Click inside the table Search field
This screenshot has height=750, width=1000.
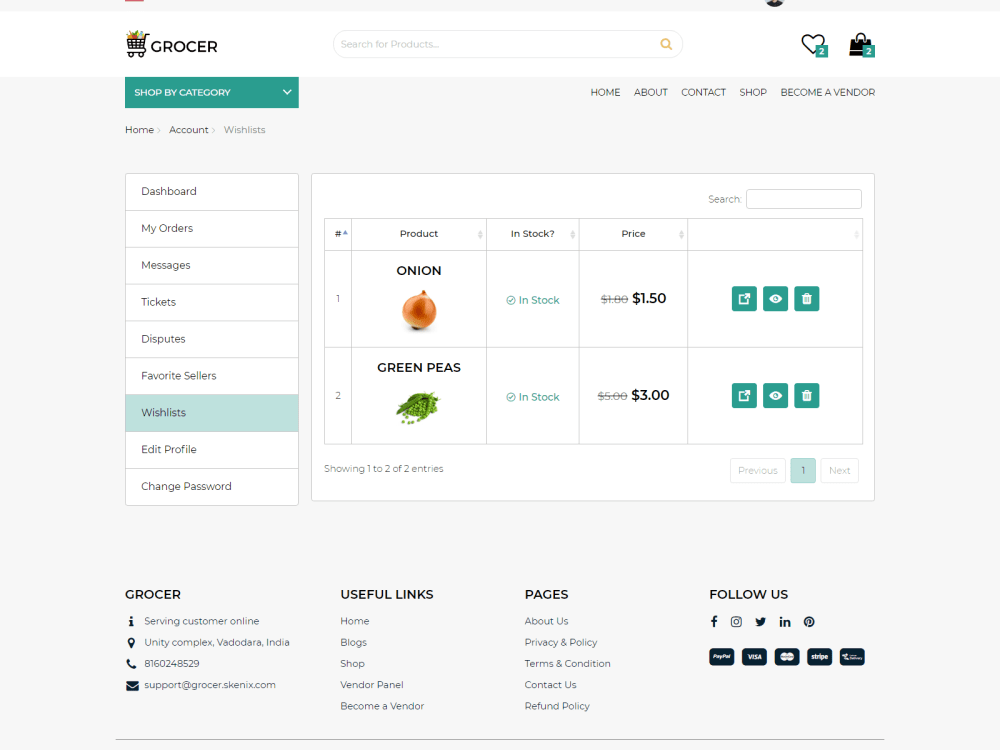click(803, 198)
